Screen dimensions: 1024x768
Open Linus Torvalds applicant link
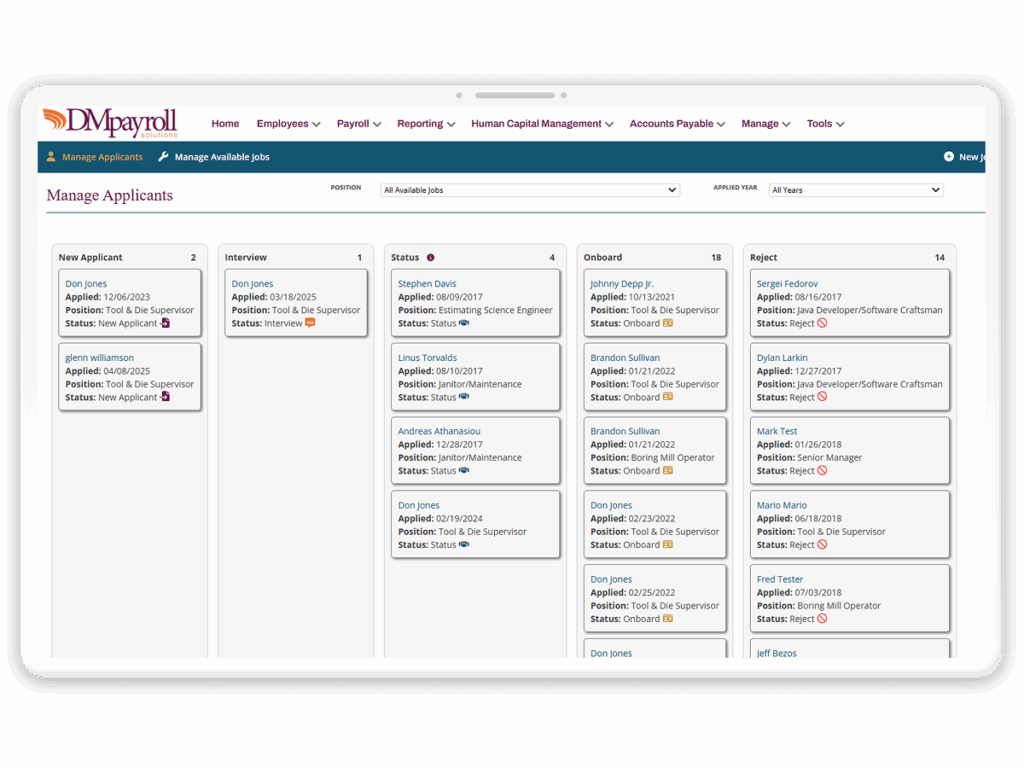427,358
